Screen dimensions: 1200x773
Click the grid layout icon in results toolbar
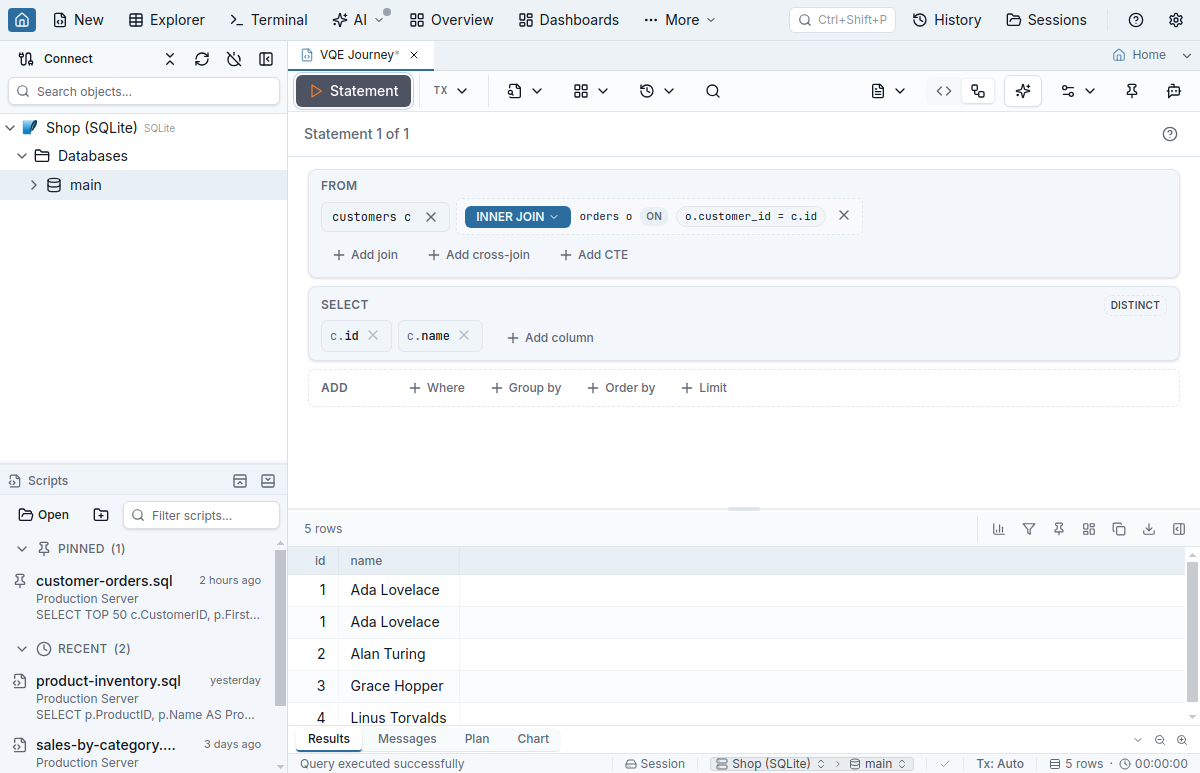point(1089,529)
